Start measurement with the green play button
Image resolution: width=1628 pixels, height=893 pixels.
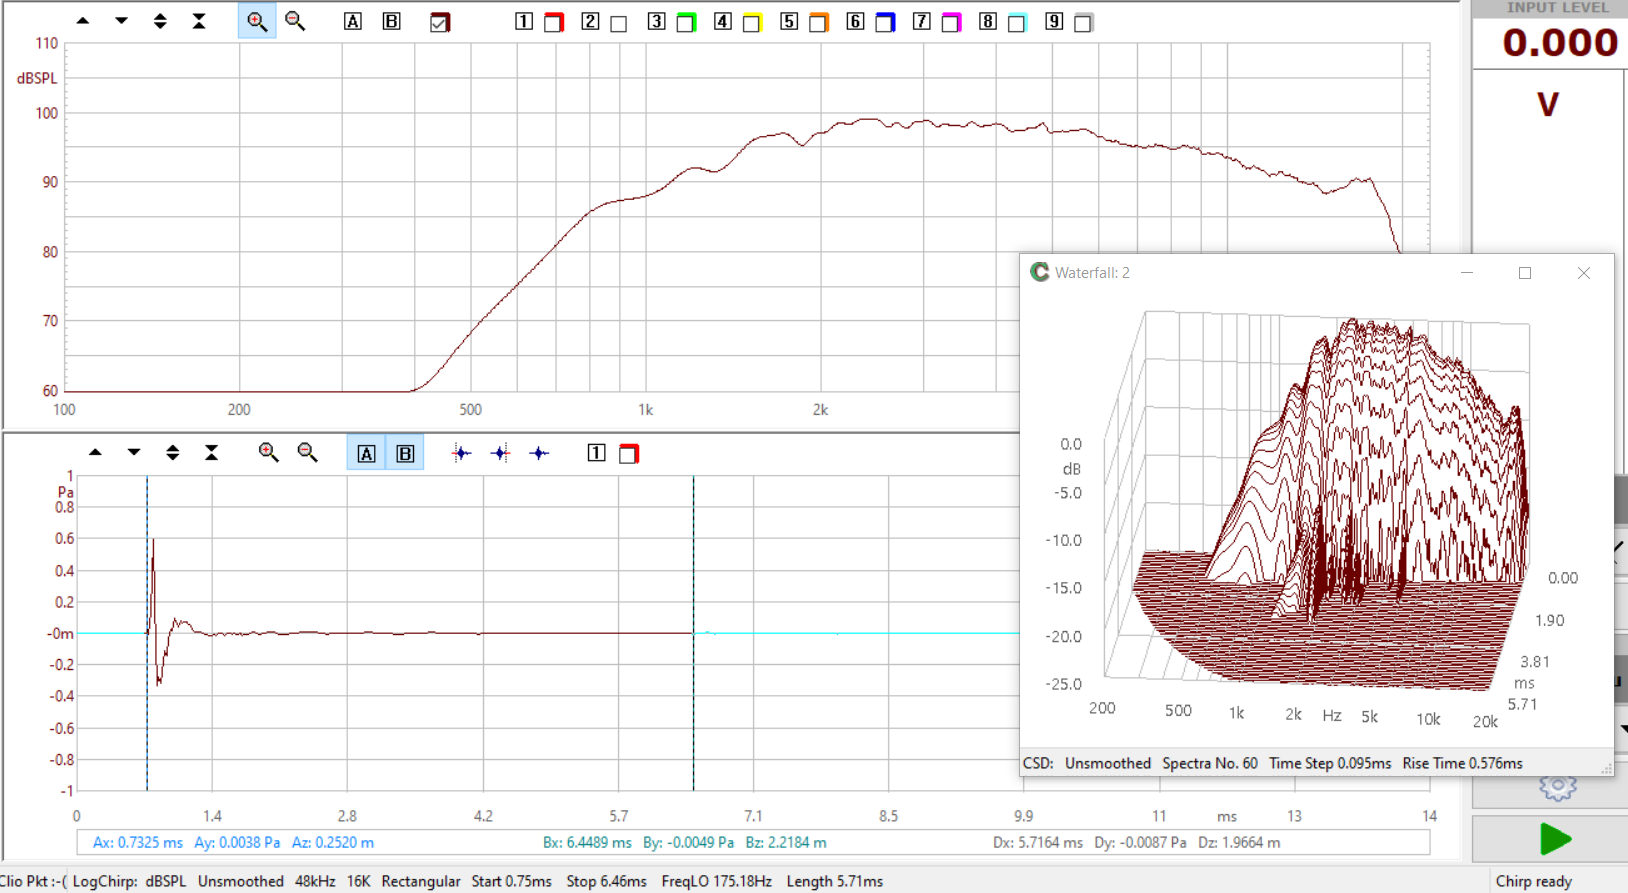(1554, 839)
